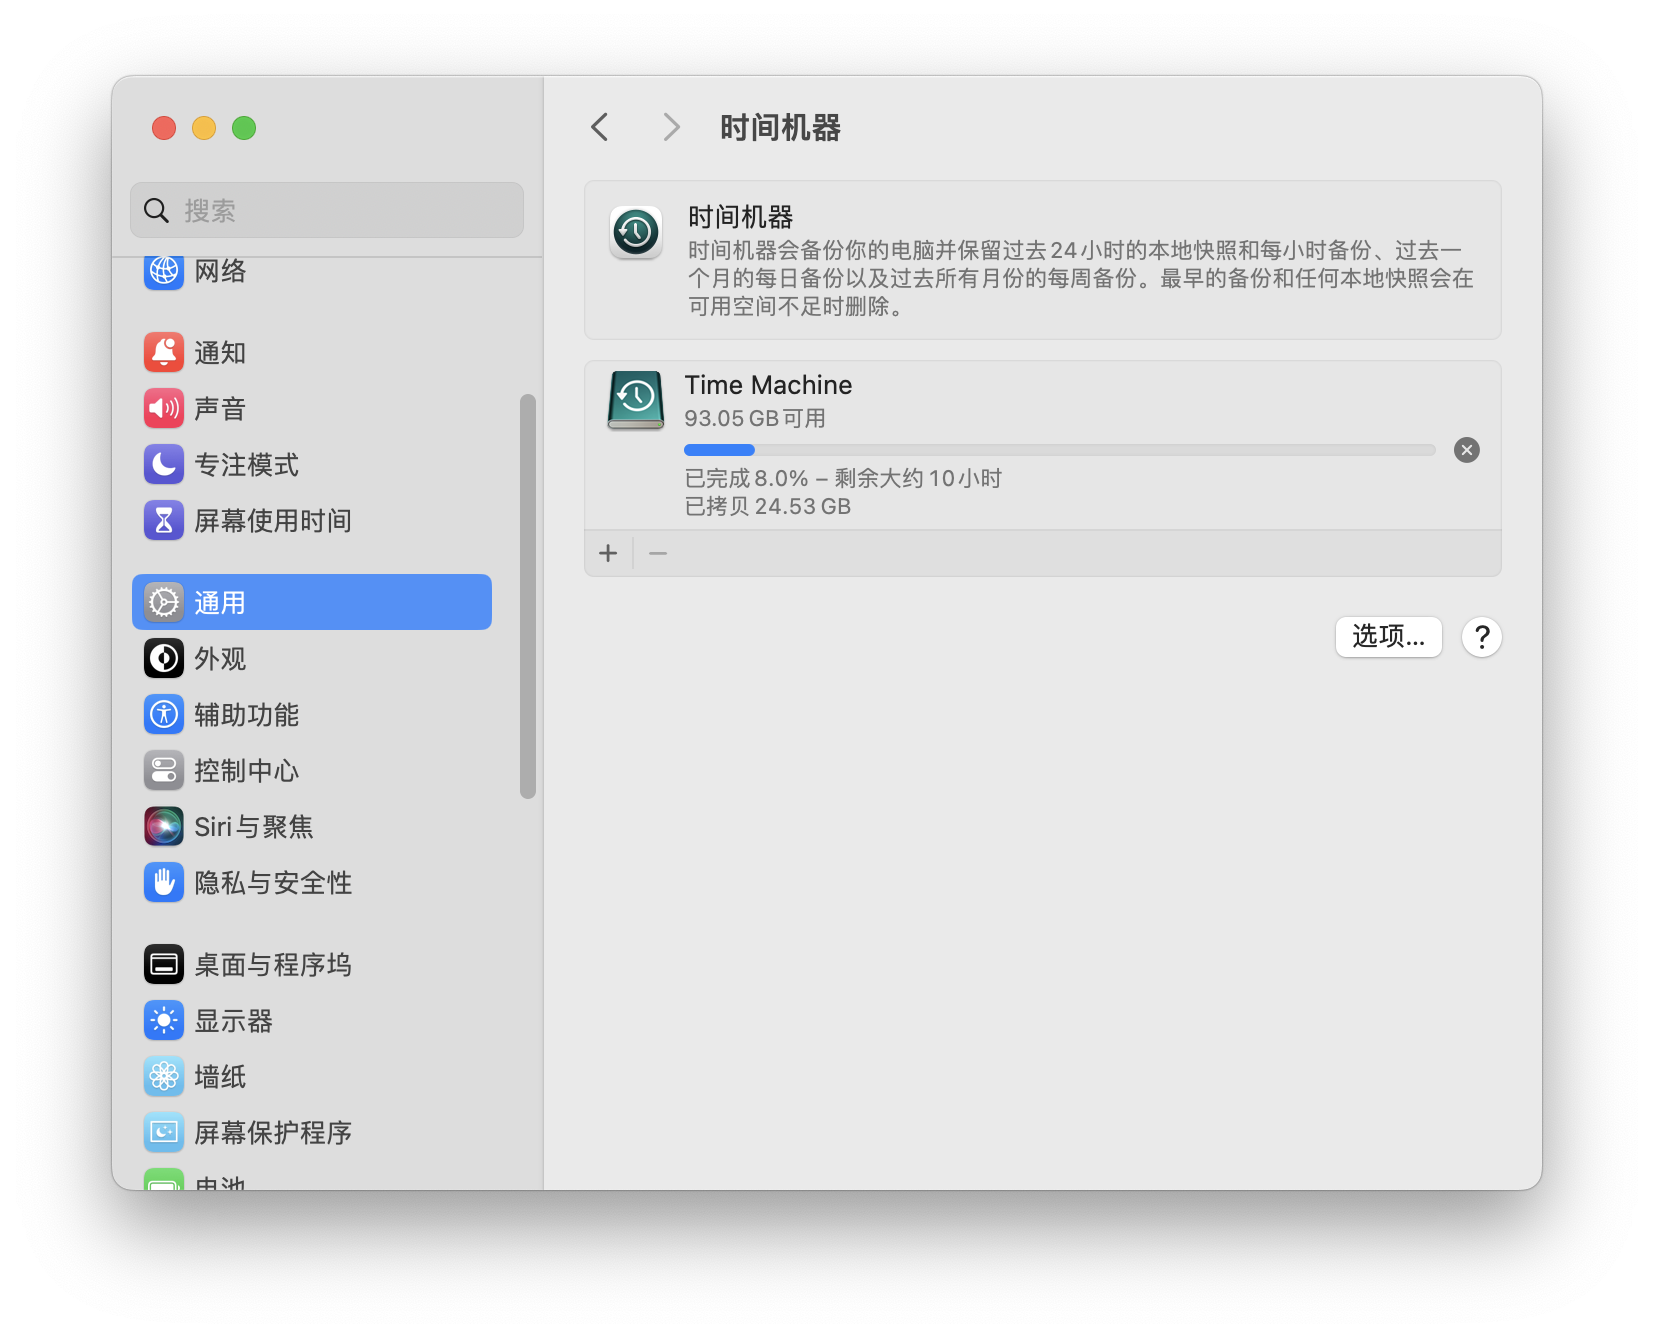The height and width of the screenshot is (1338, 1654).
Task: Open the Control Center (控制中心) item
Action: click(246, 770)
